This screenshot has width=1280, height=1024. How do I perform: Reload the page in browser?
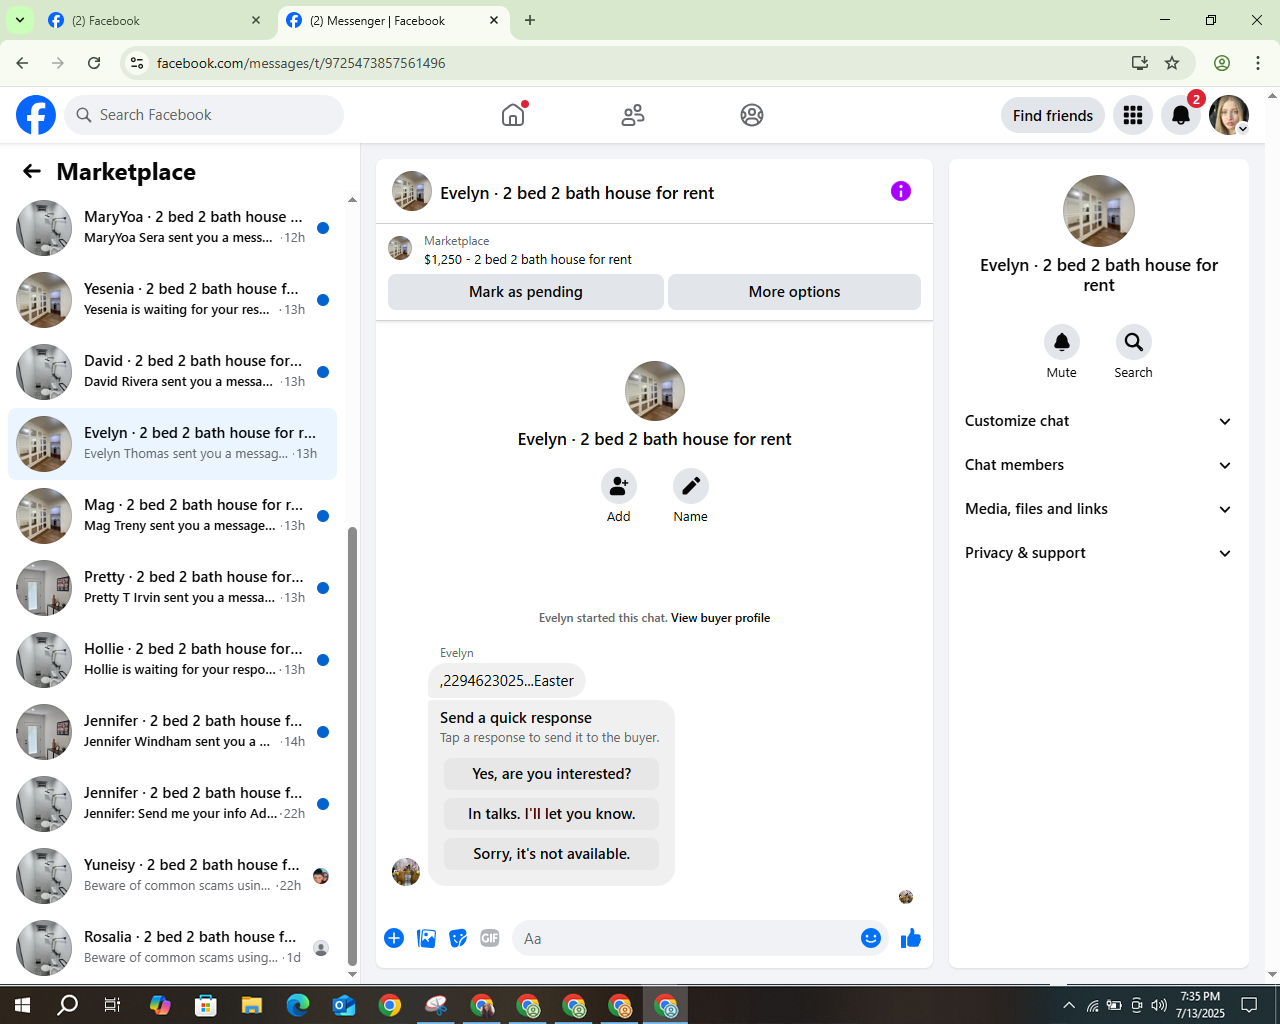(94, 63)
